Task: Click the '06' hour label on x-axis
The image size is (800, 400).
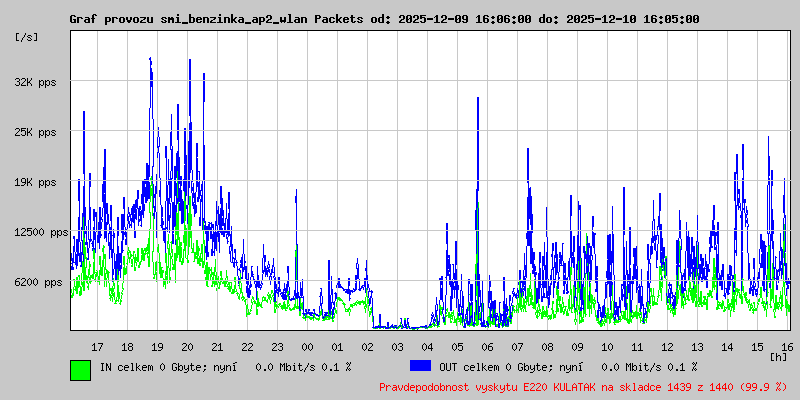Action: coord(487,347)
